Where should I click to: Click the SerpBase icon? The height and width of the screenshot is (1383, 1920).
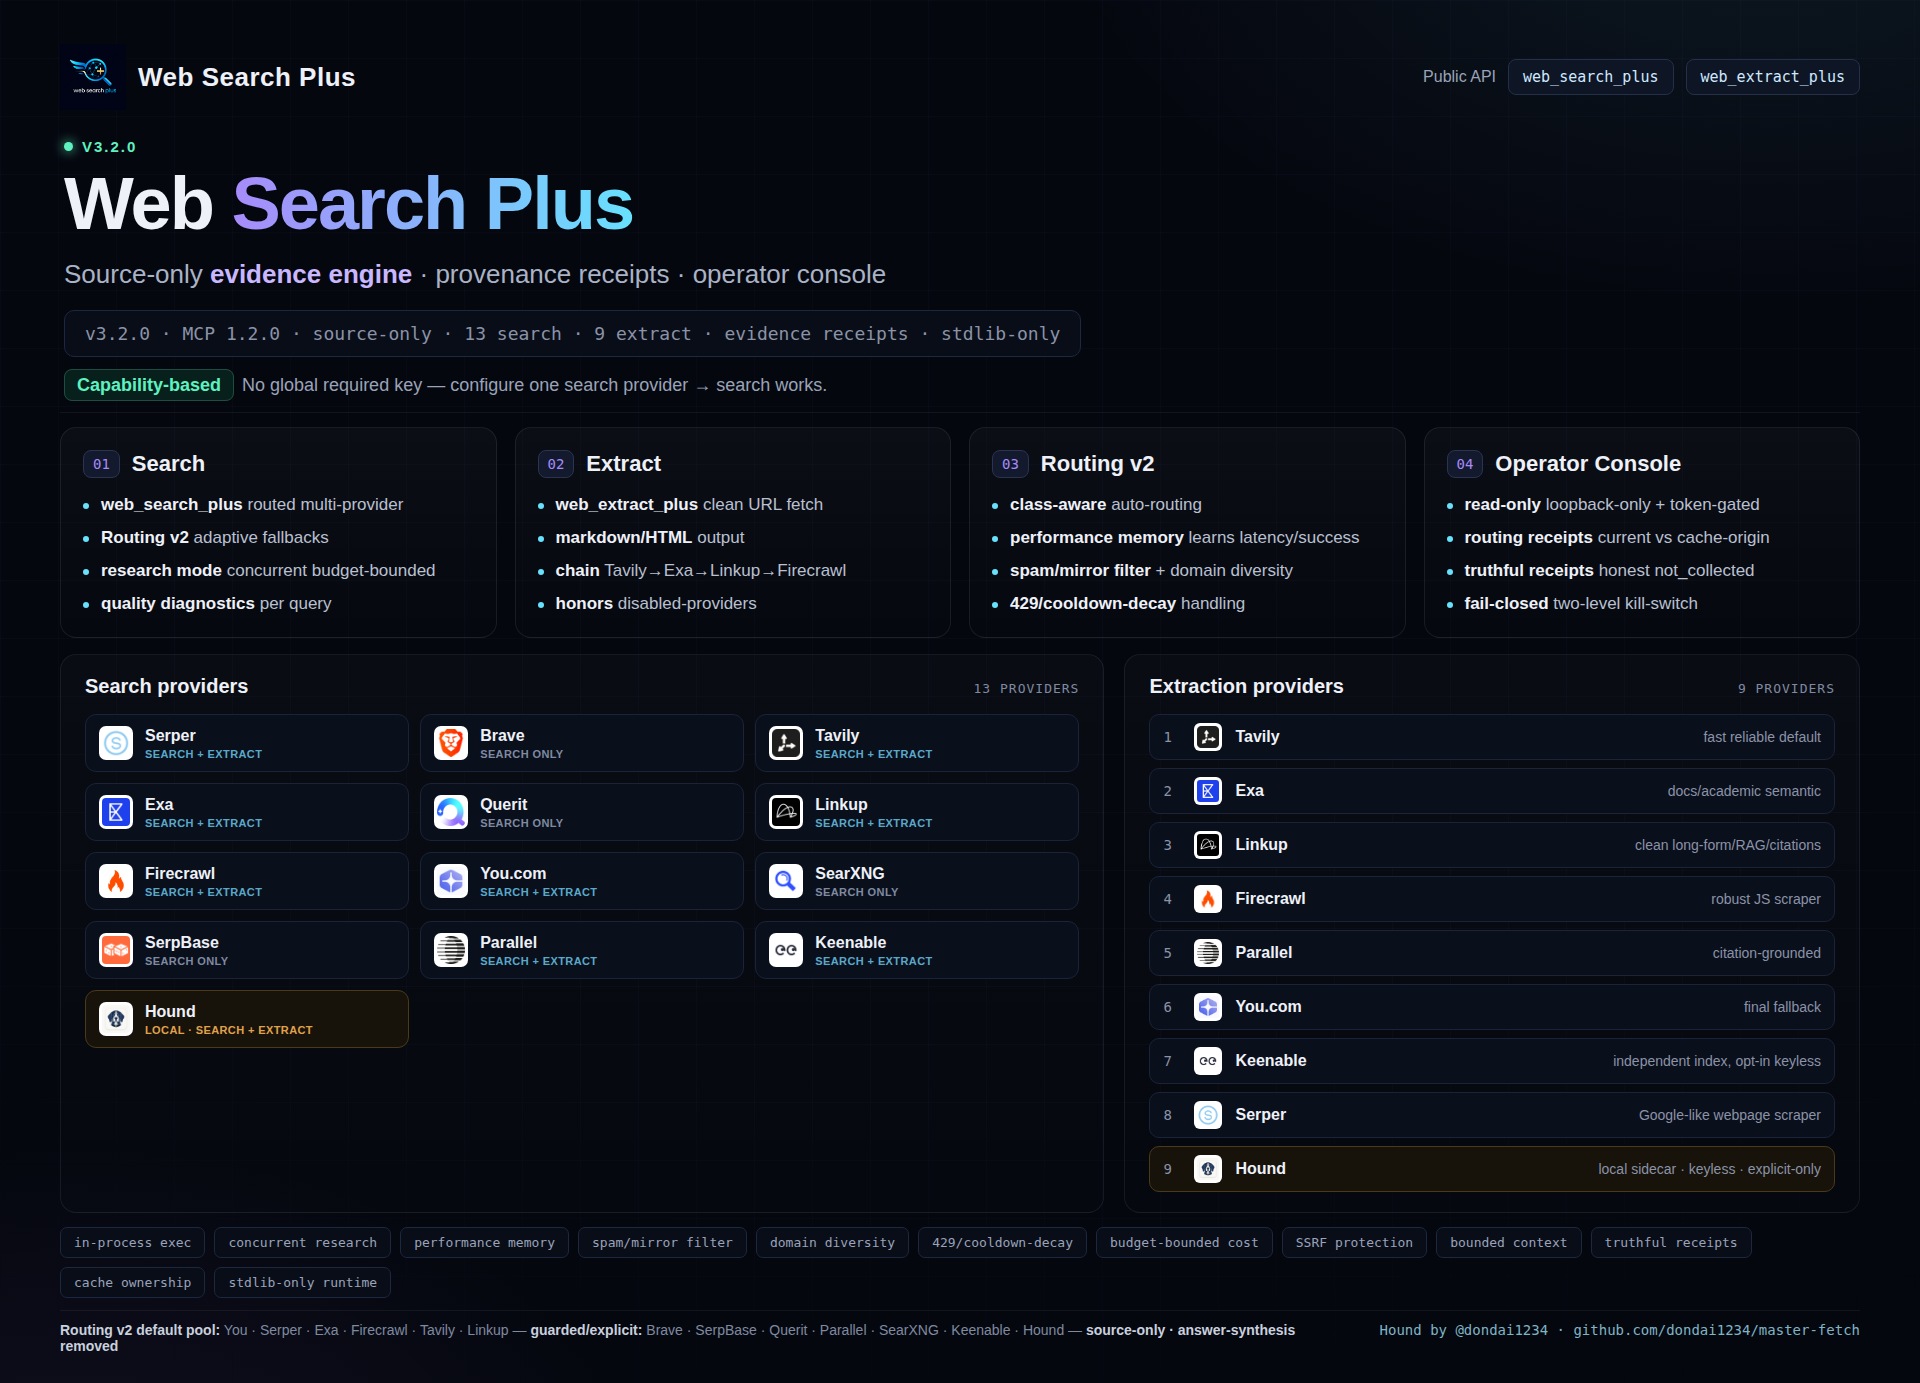click(116, 950)
